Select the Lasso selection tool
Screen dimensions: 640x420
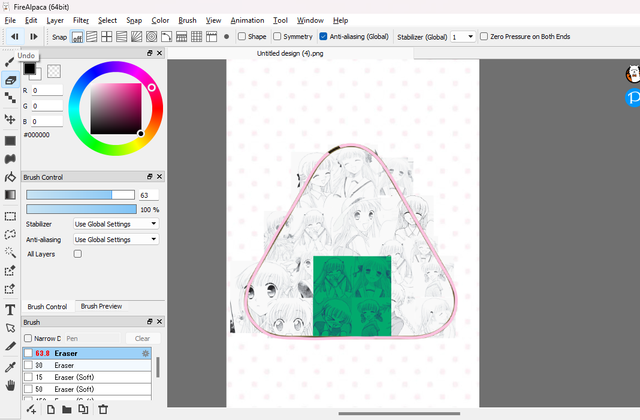tap(10, 234)
